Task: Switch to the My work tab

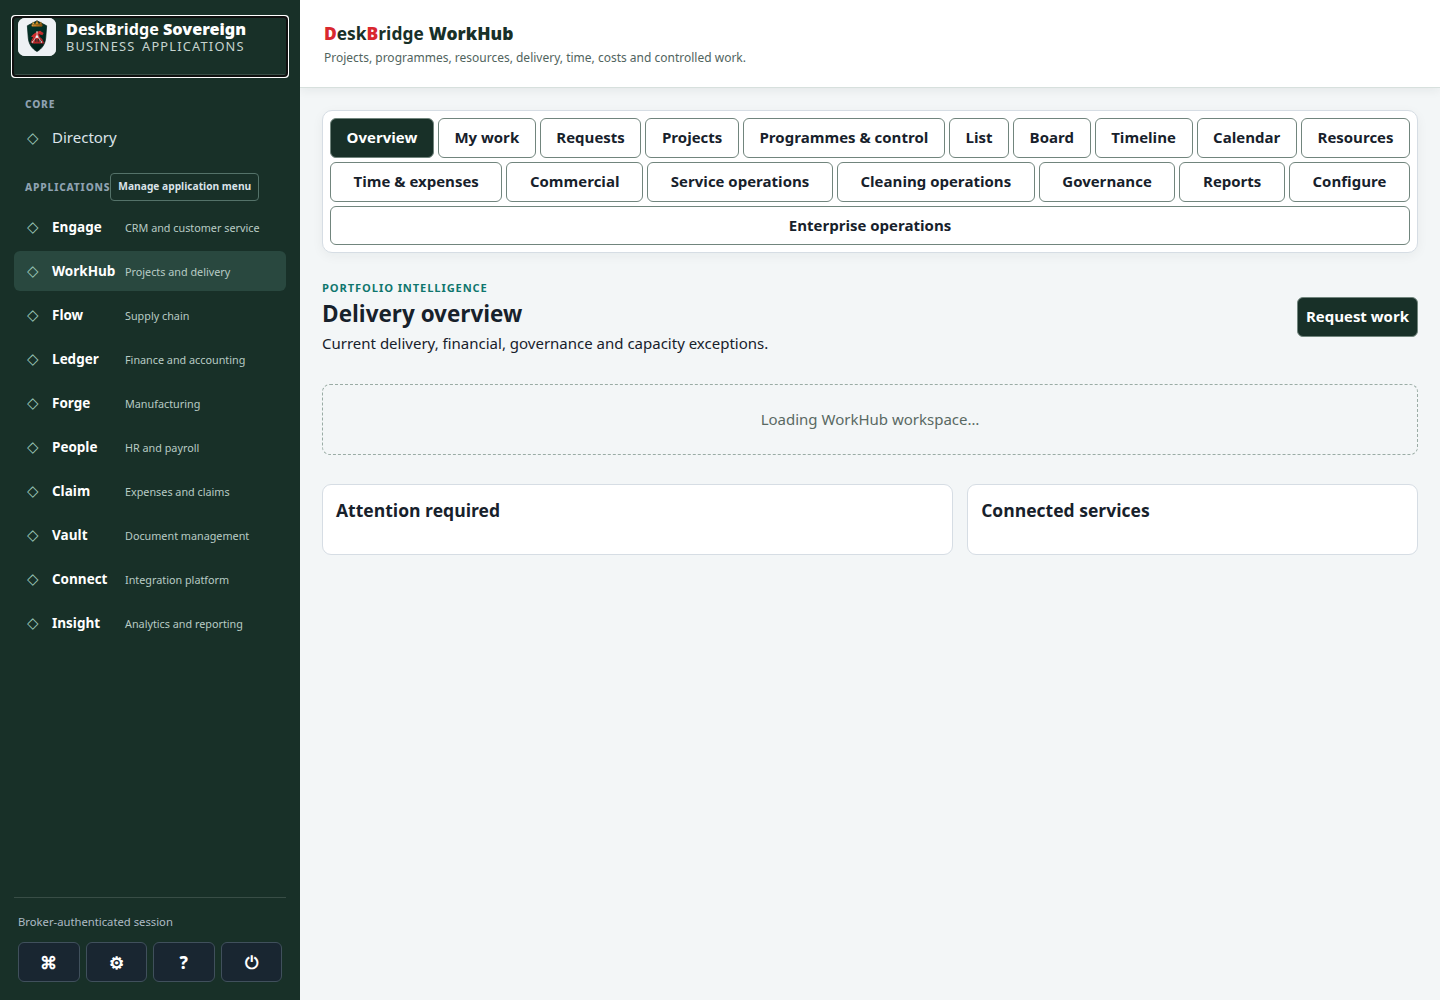Action: coord(487,138)
